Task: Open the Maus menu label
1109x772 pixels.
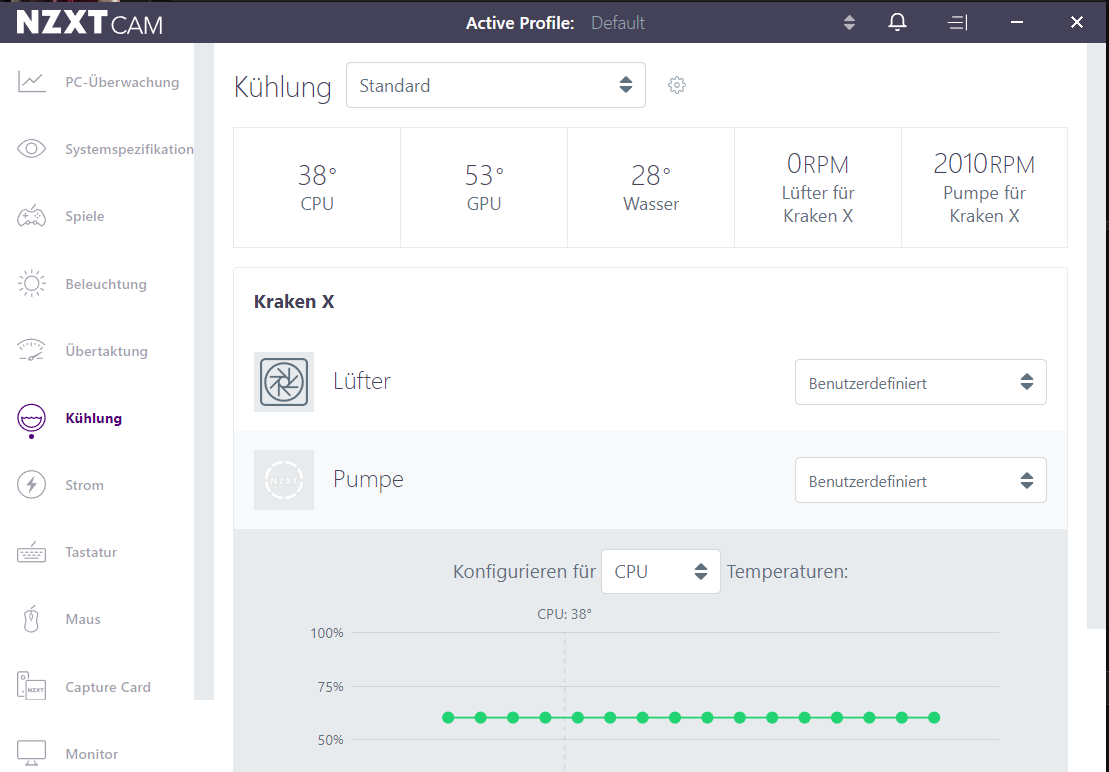Action: pos(83,619)
